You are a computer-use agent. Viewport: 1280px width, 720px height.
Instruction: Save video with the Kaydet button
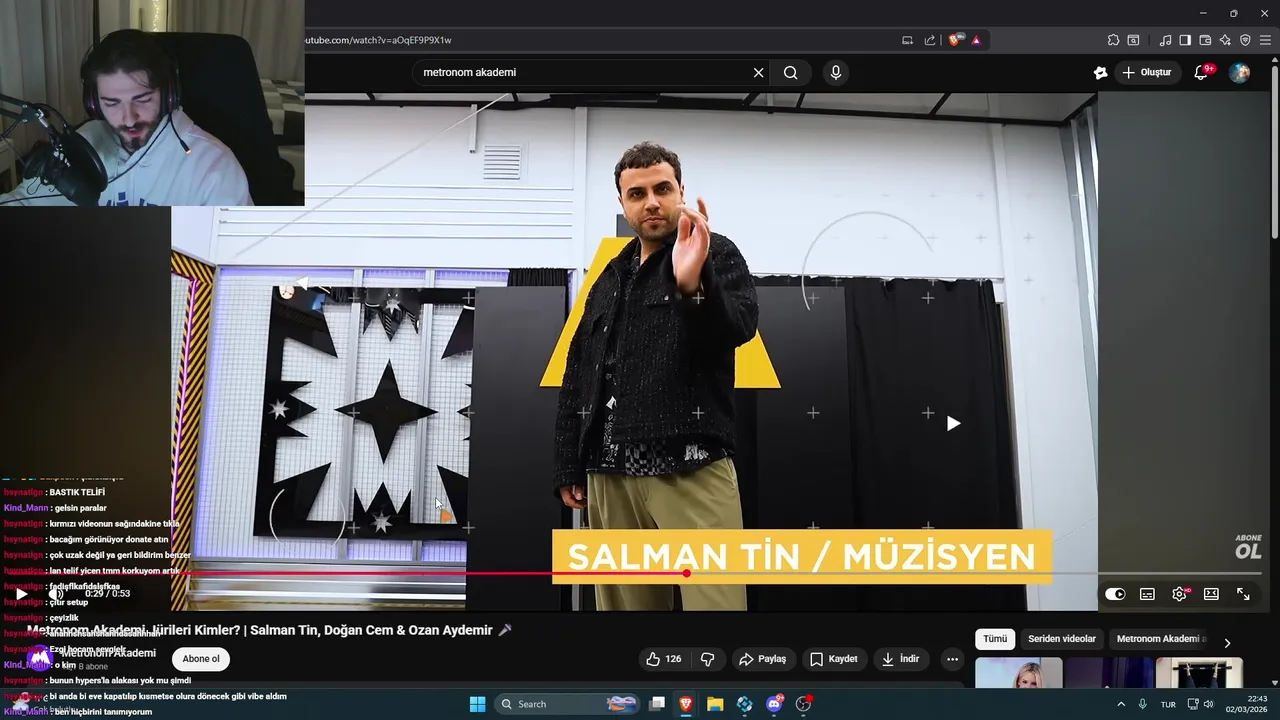pyautogui.click(x=833, y=659)
